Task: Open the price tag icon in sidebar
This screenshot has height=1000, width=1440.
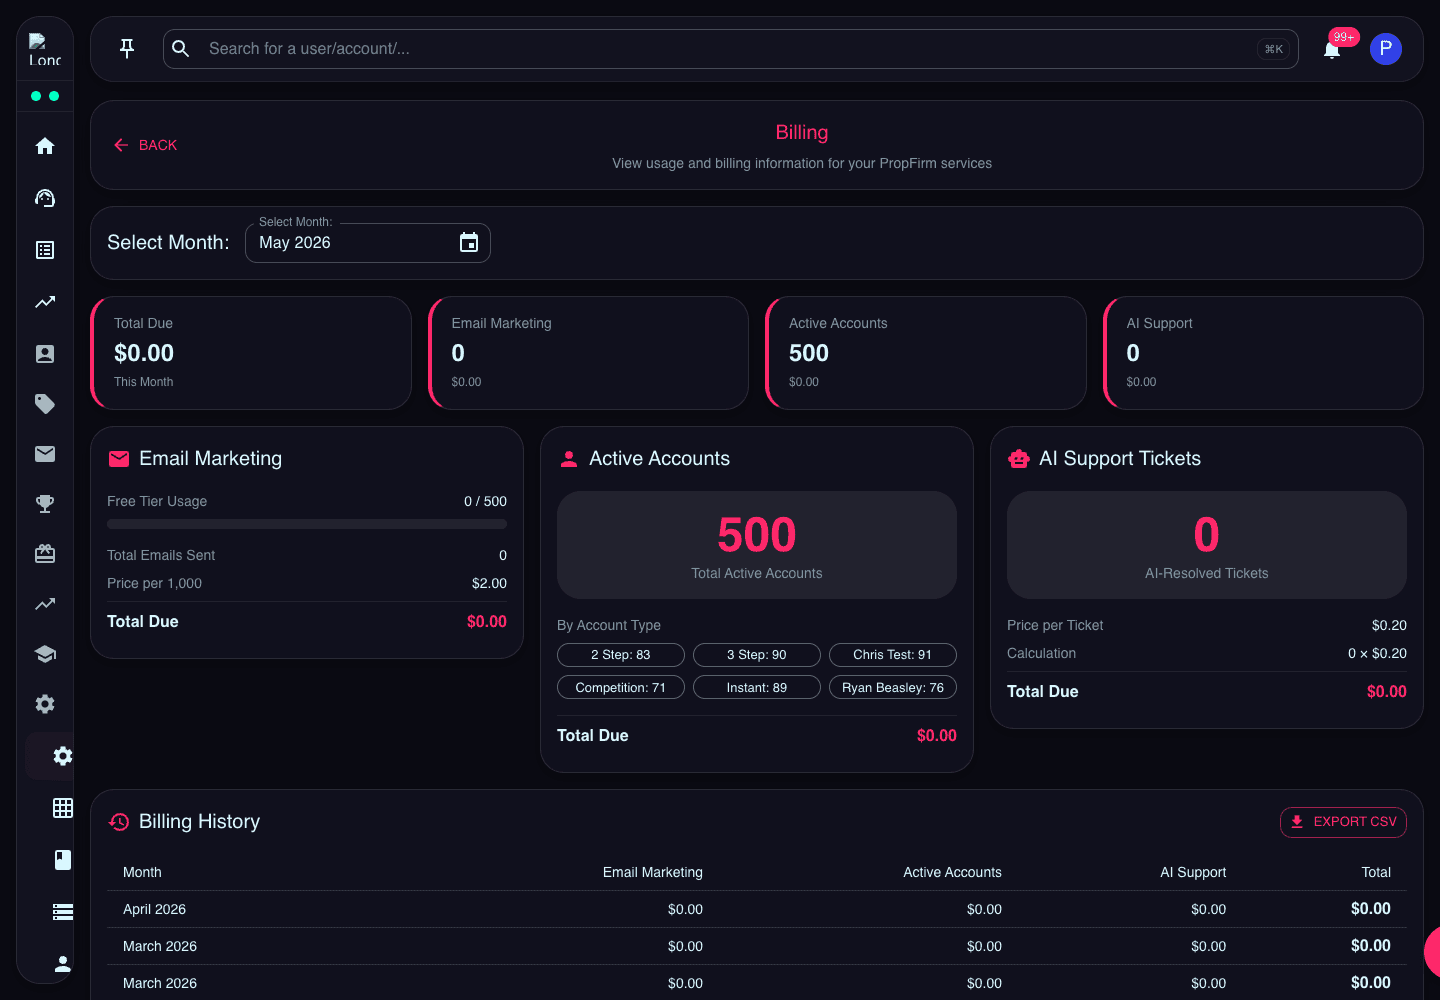Action: pyautogui.click(x=45, y=404)
